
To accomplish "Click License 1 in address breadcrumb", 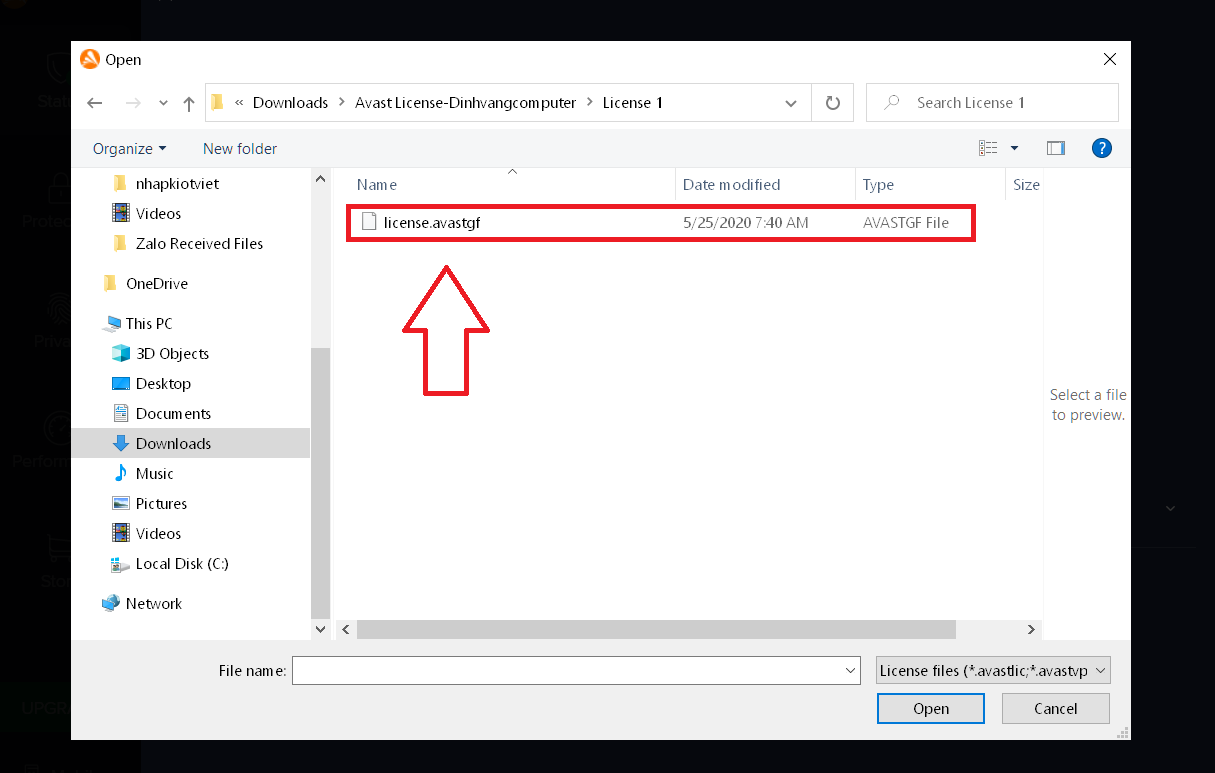I will 633,103.
